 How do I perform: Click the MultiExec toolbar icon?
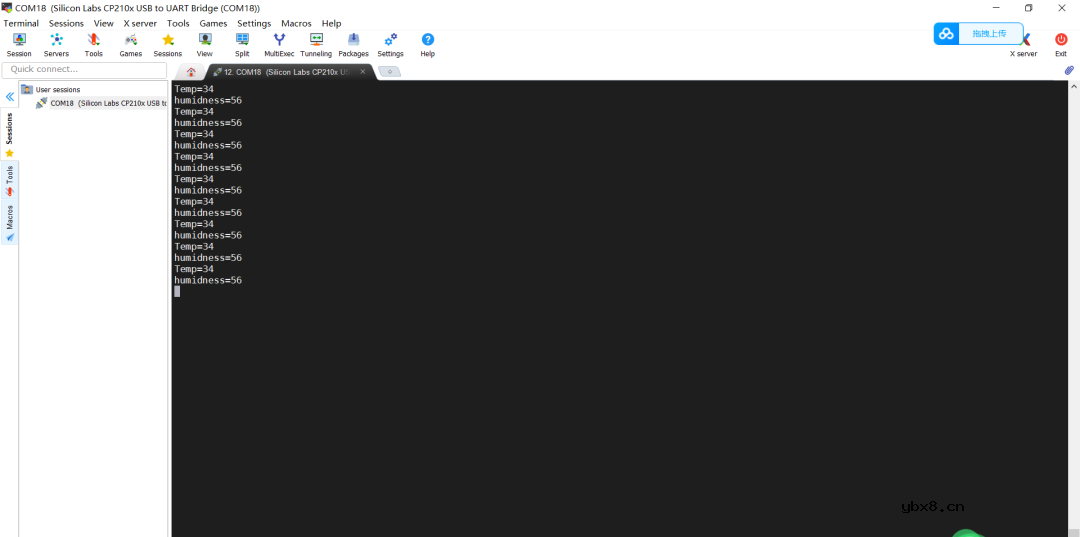click(x=279, y=44)
